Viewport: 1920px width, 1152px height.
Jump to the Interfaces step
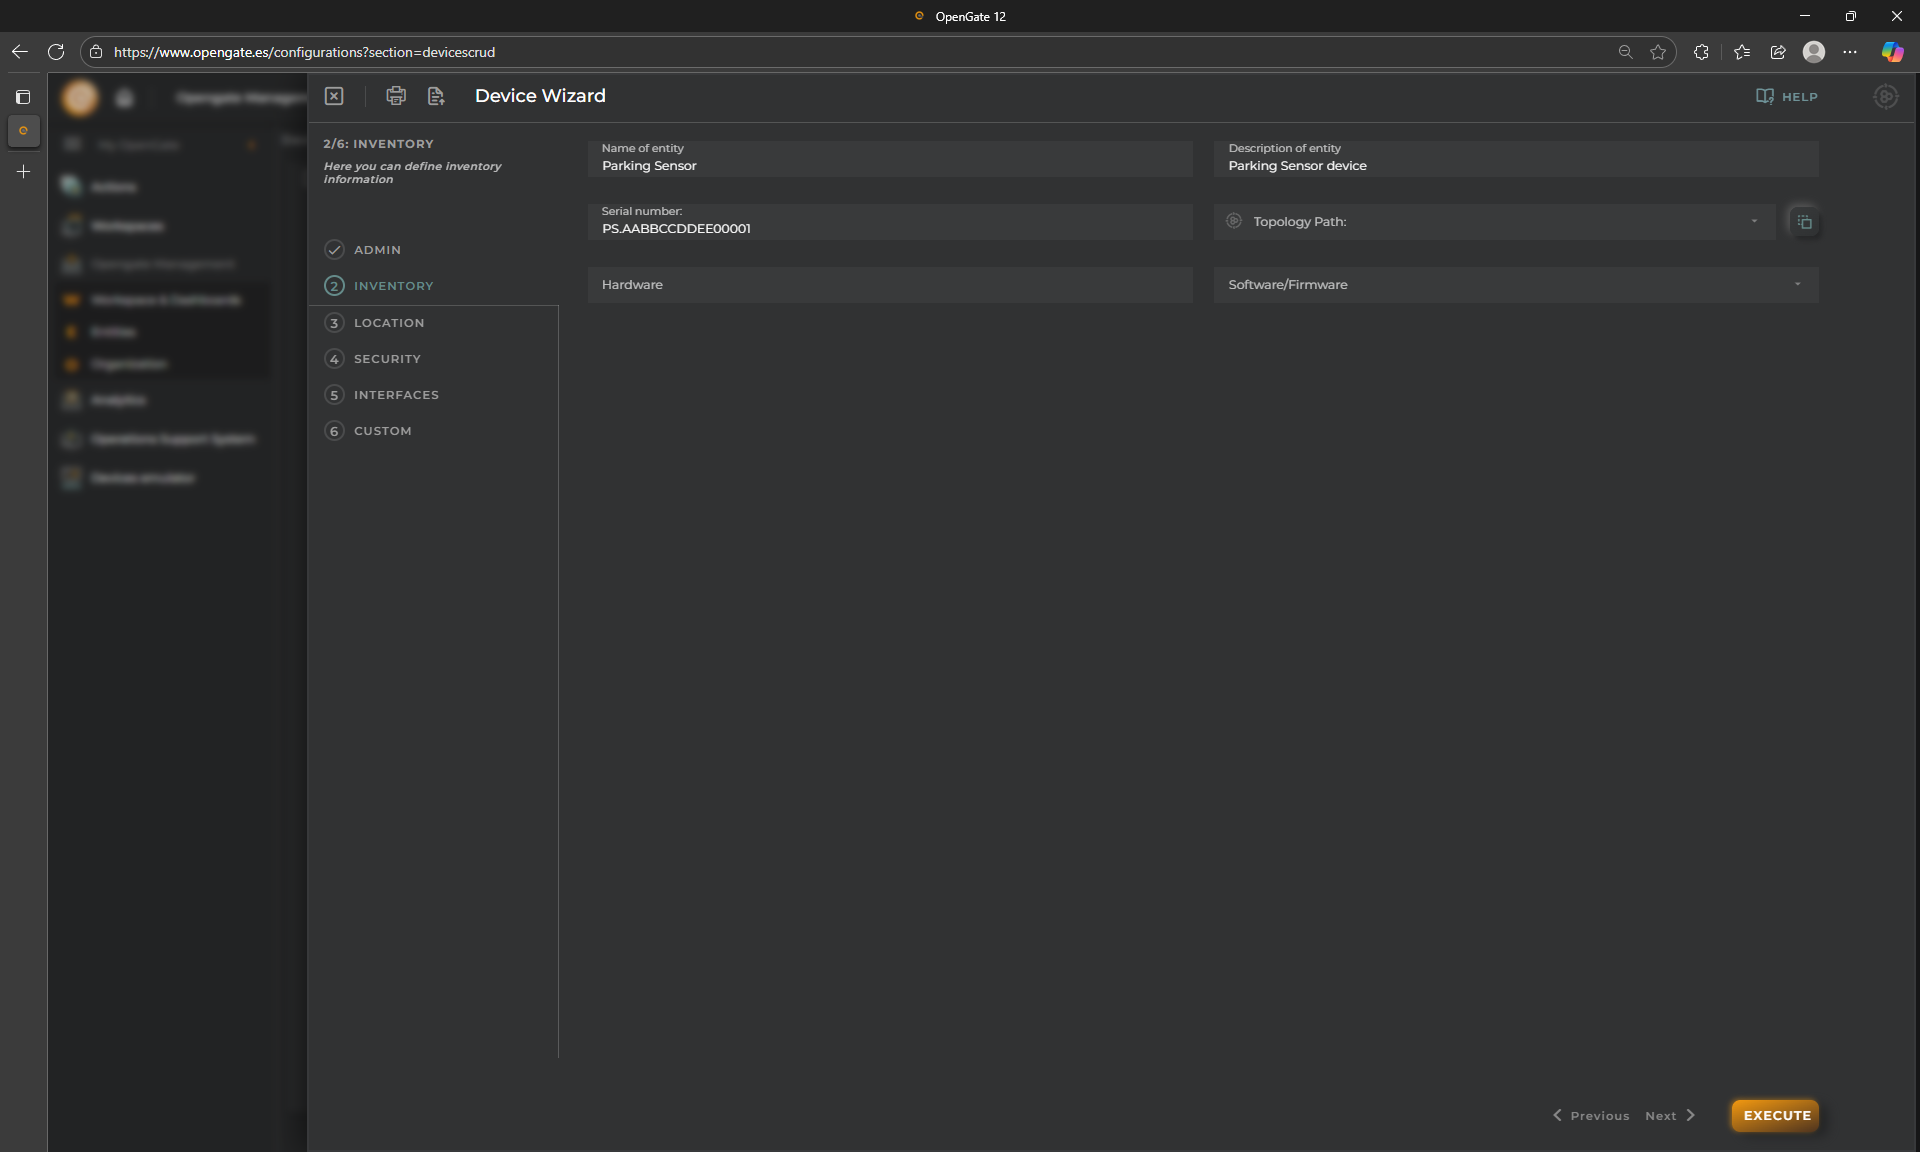pyautogui.click(x=395, y=395)
